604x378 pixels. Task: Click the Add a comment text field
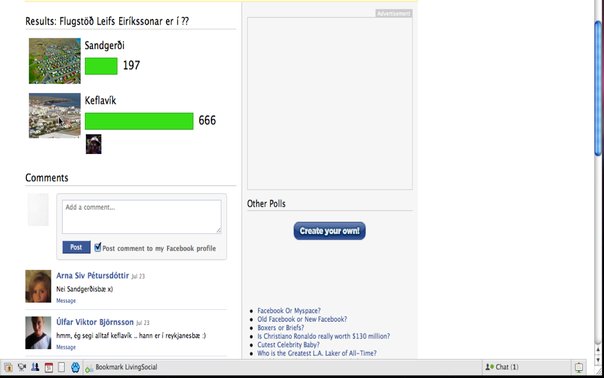coord(142,217)
